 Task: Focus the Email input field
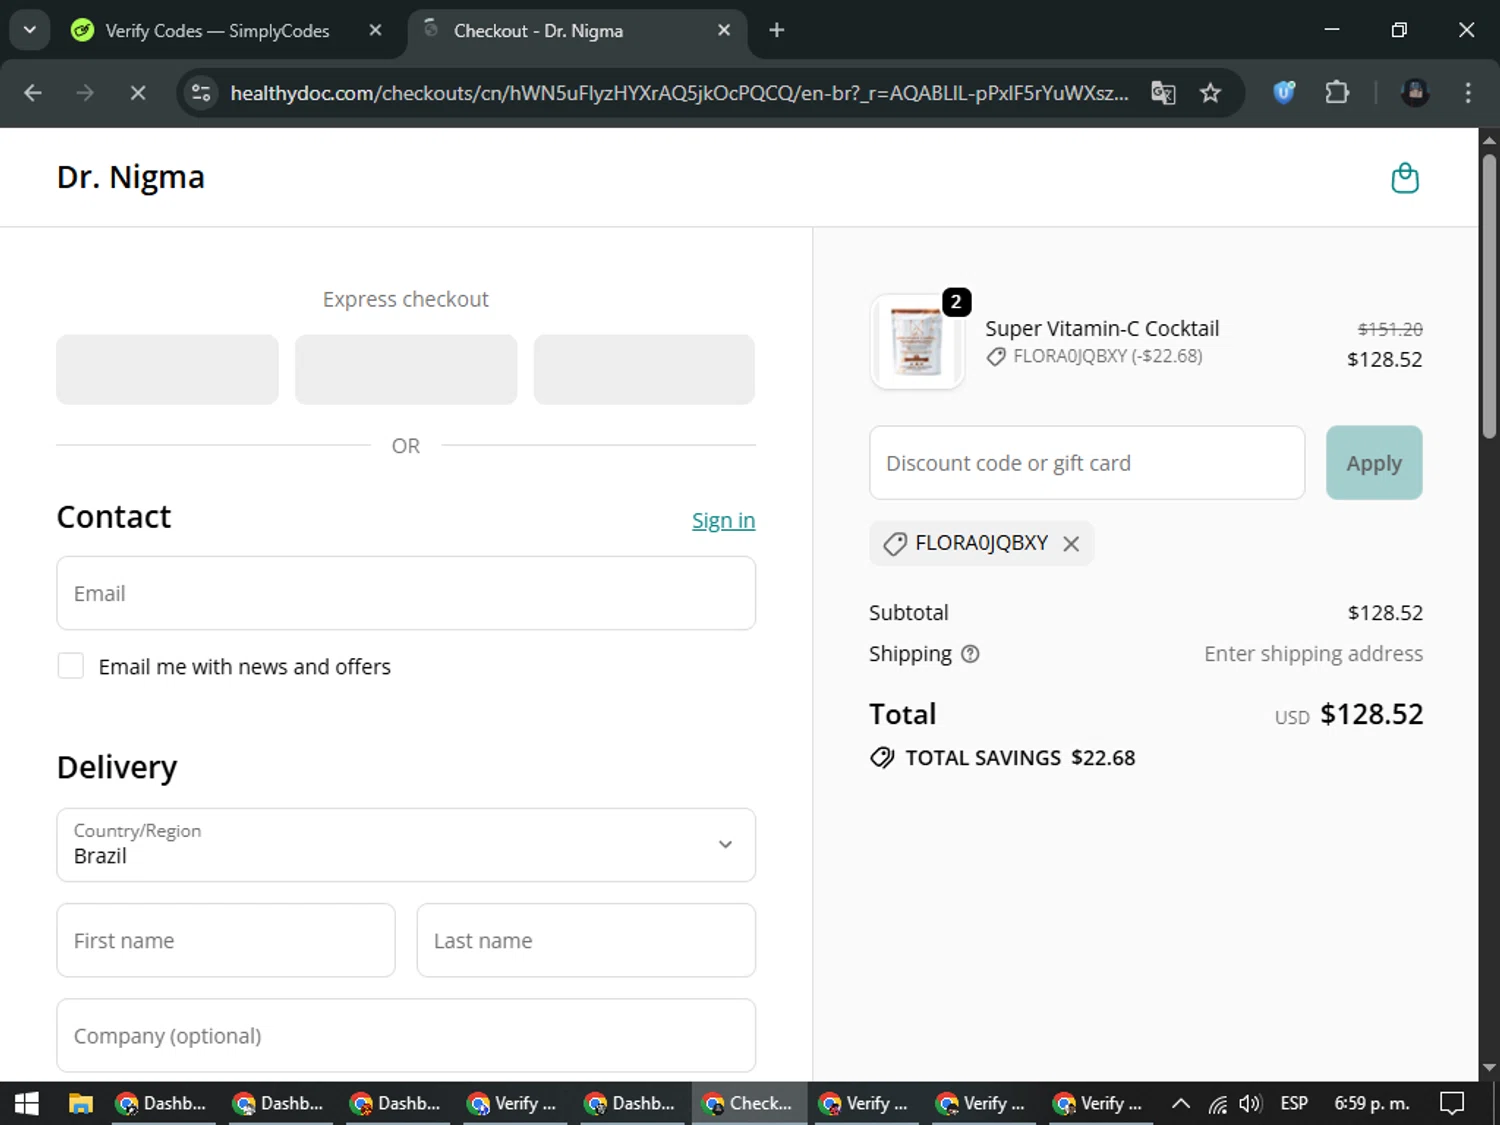tap(406, 593)
